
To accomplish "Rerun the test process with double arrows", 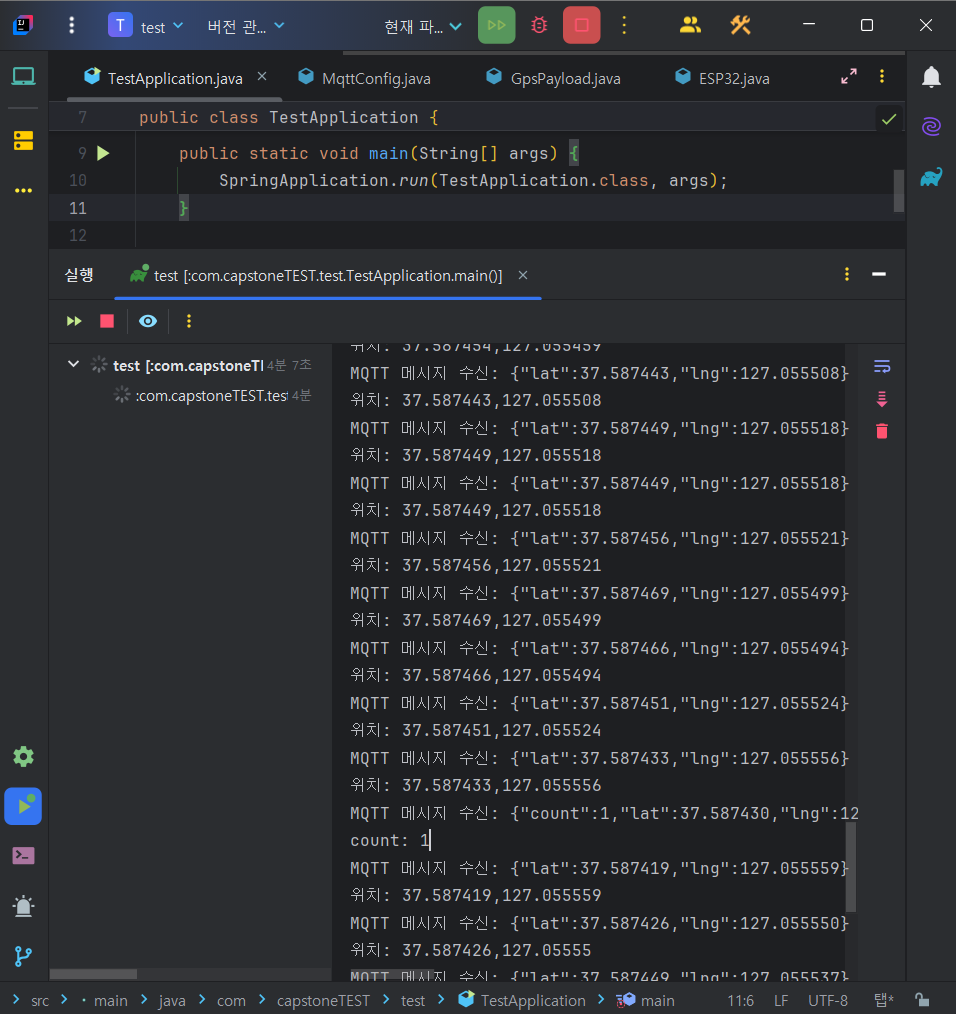I will pos(74,321).
